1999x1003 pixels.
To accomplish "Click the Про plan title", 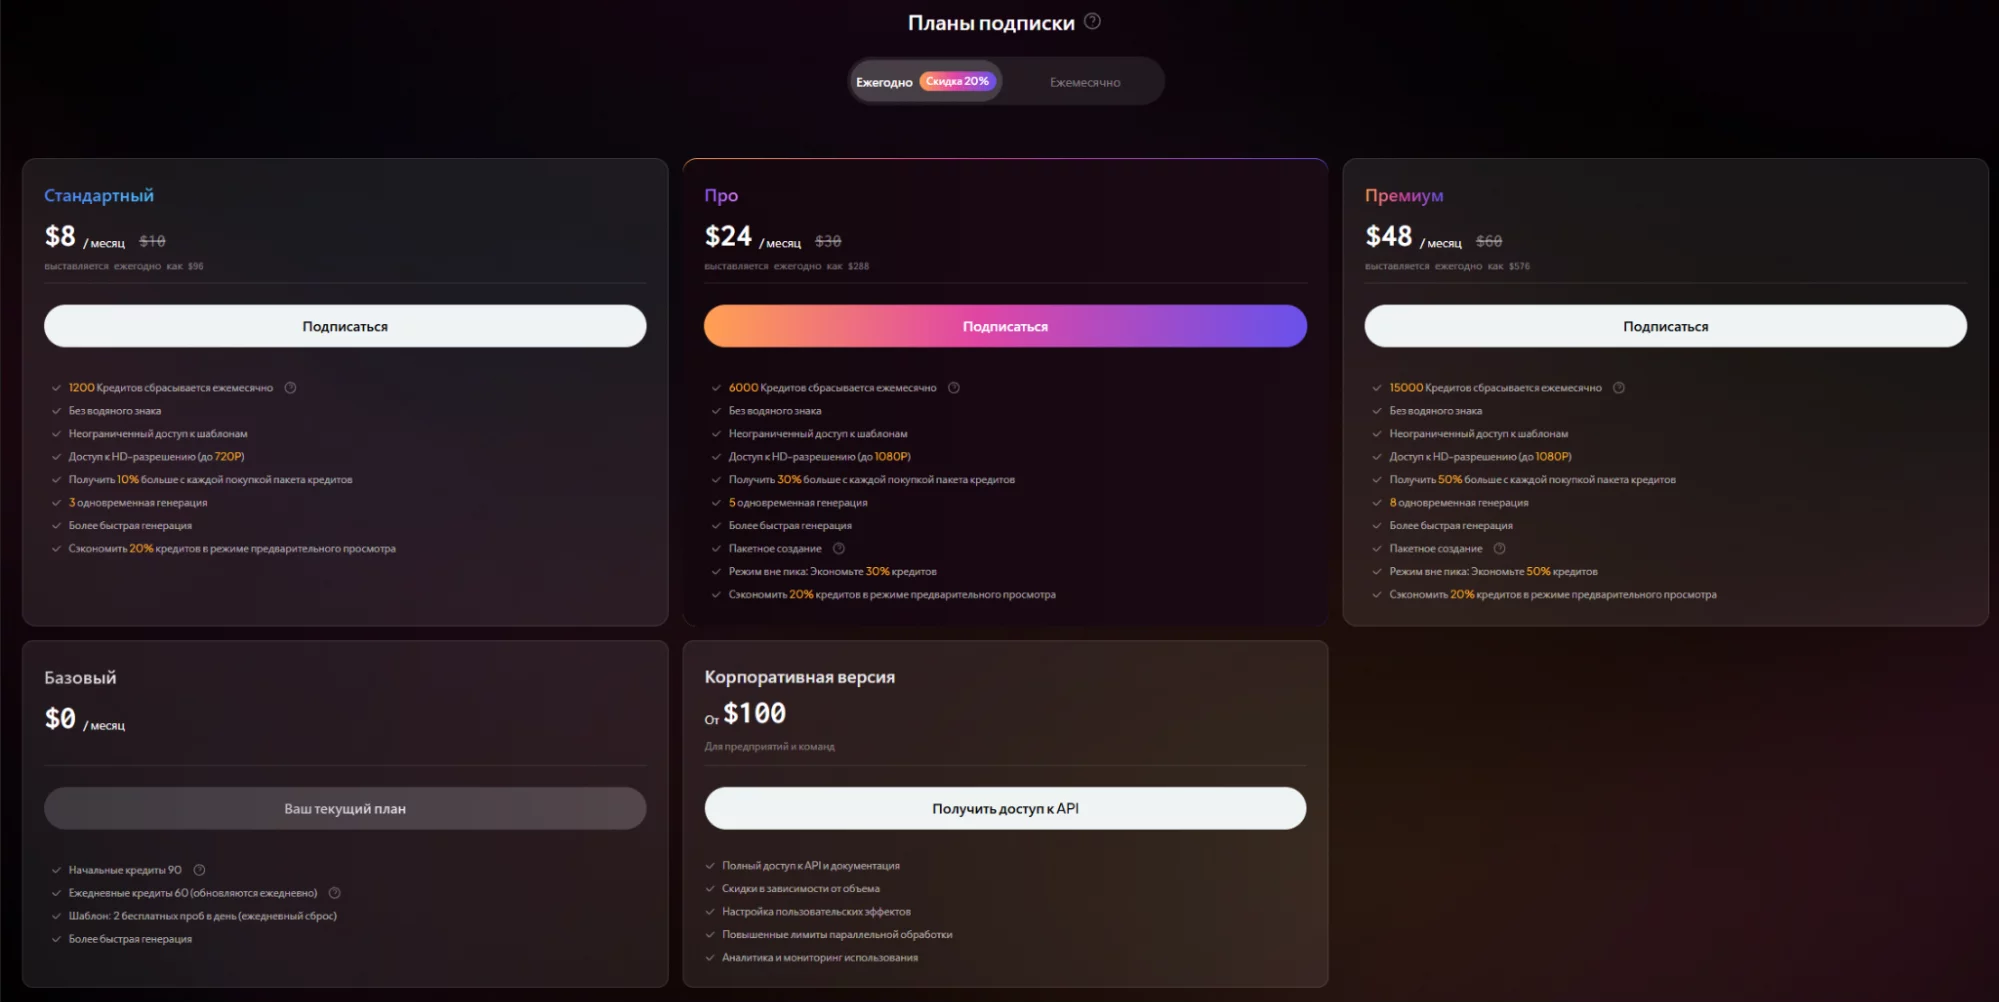I will (x=721, y=196).
